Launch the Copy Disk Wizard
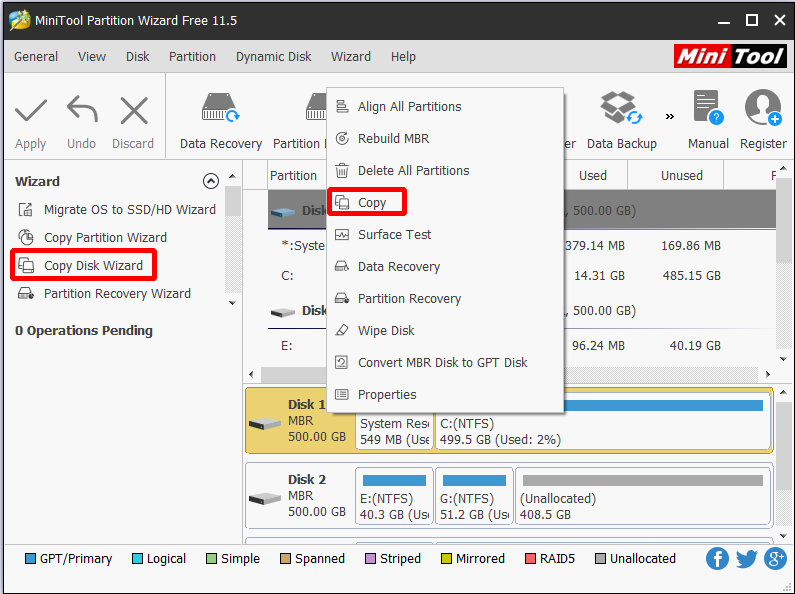 93,265
